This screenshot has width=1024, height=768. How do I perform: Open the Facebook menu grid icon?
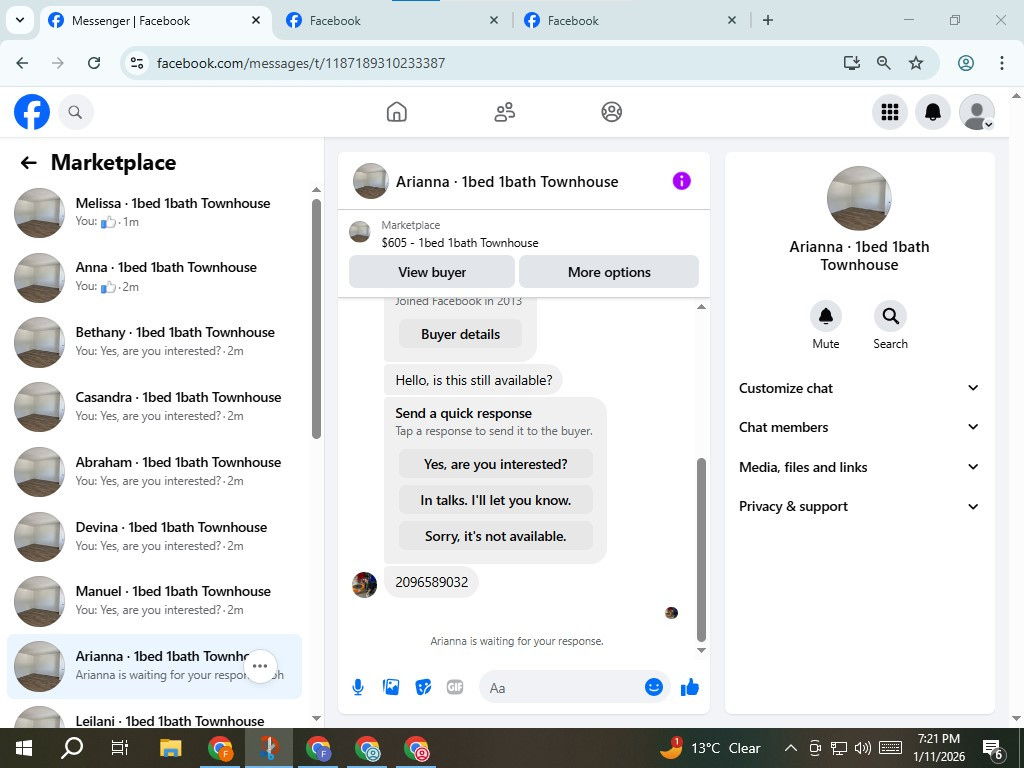click(x=889, y=112)
